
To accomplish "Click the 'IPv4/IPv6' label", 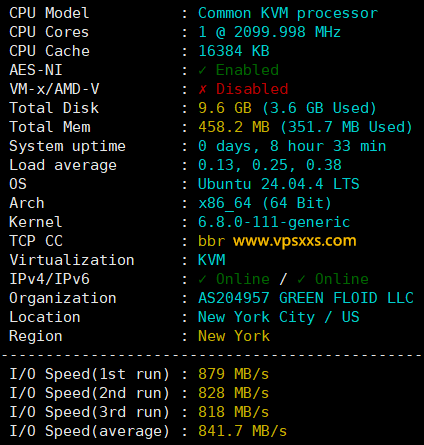I will (49, 279).
